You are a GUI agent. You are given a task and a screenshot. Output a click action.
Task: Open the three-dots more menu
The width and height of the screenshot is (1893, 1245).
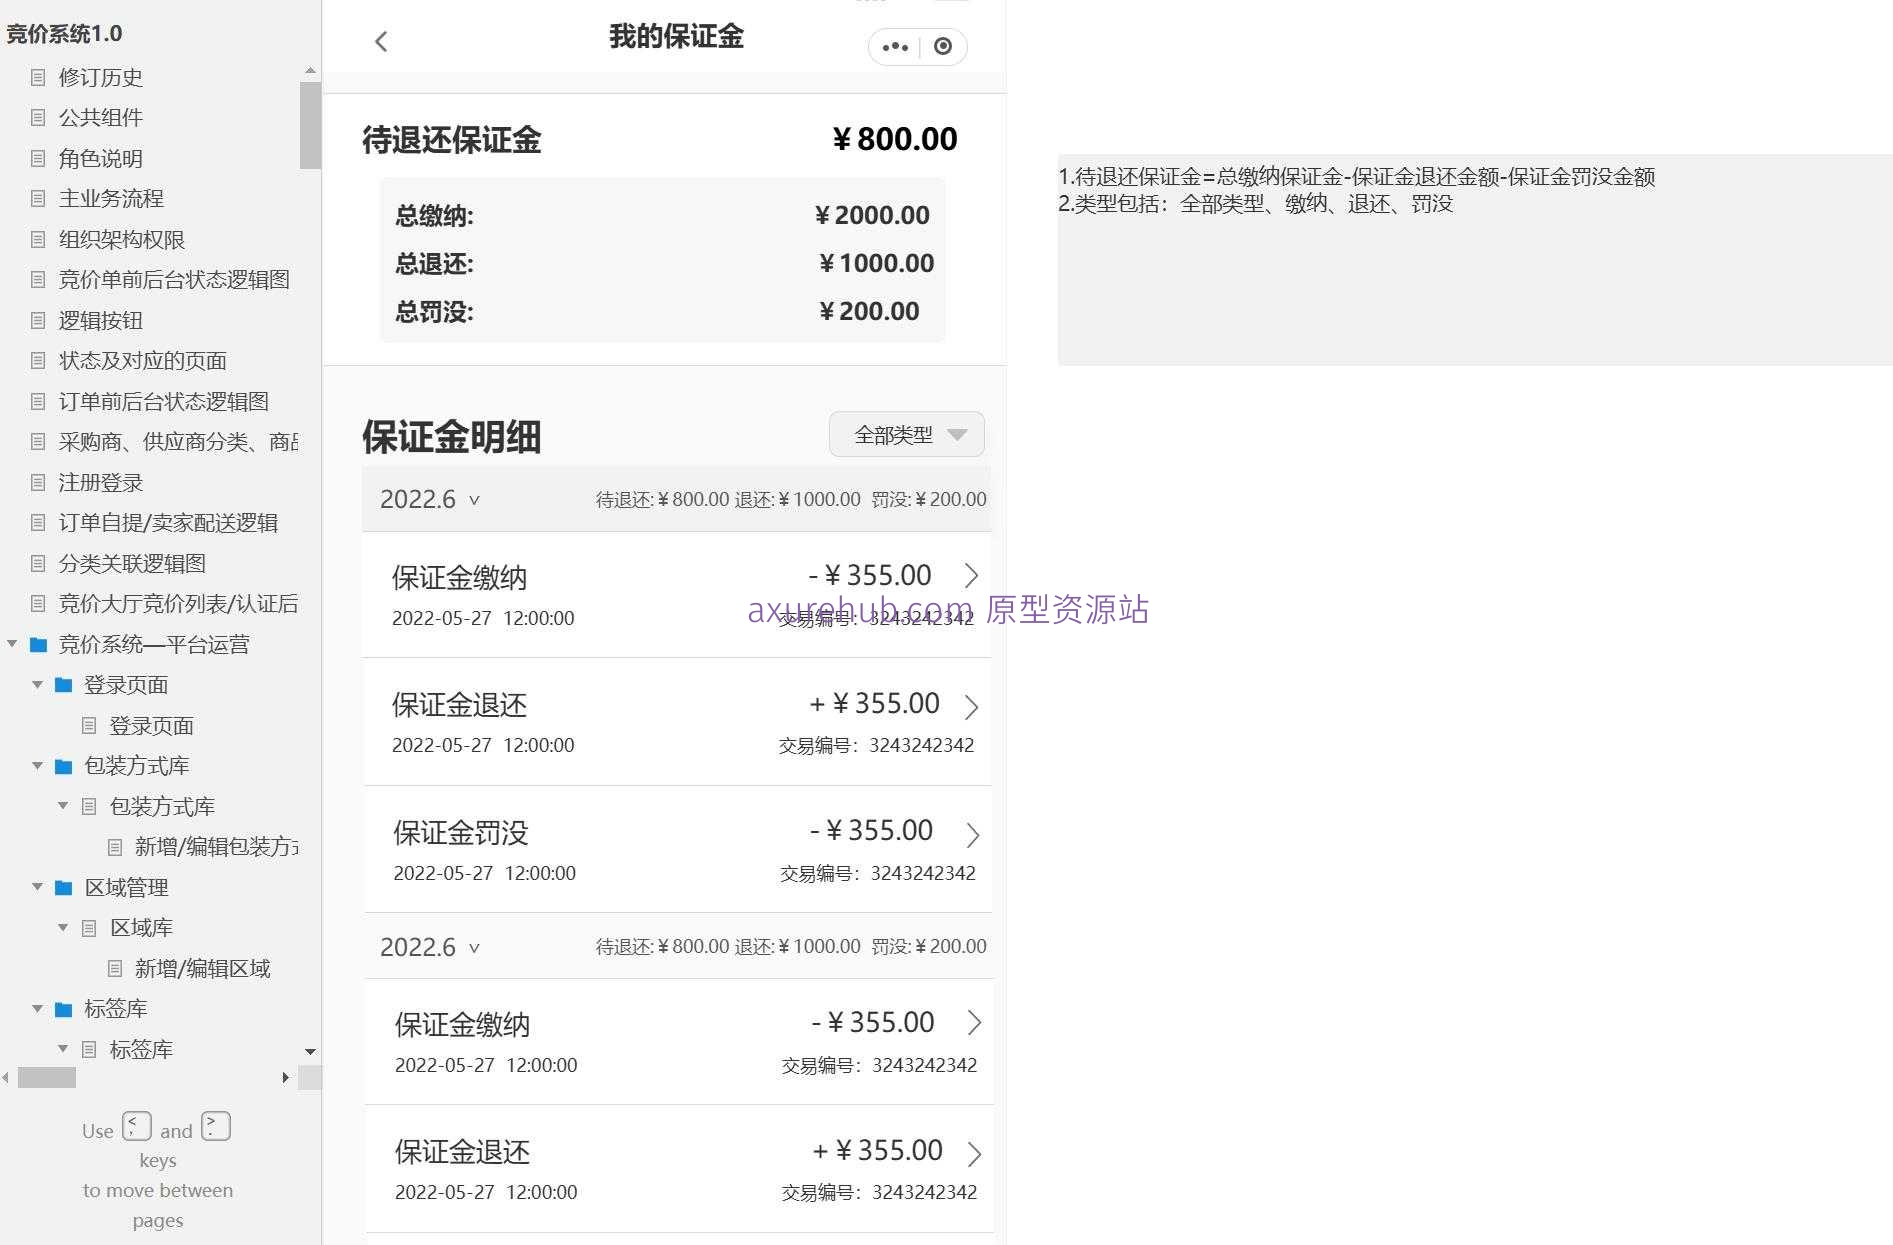click(895, 47)
